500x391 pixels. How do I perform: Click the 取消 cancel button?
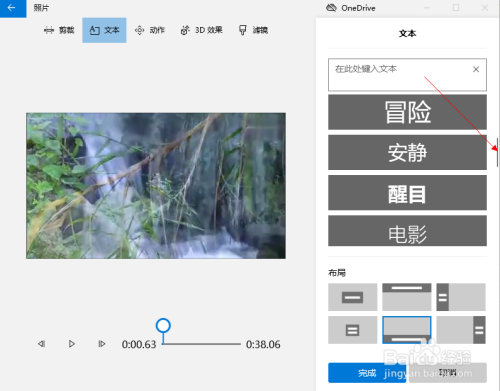coord(448,373)
